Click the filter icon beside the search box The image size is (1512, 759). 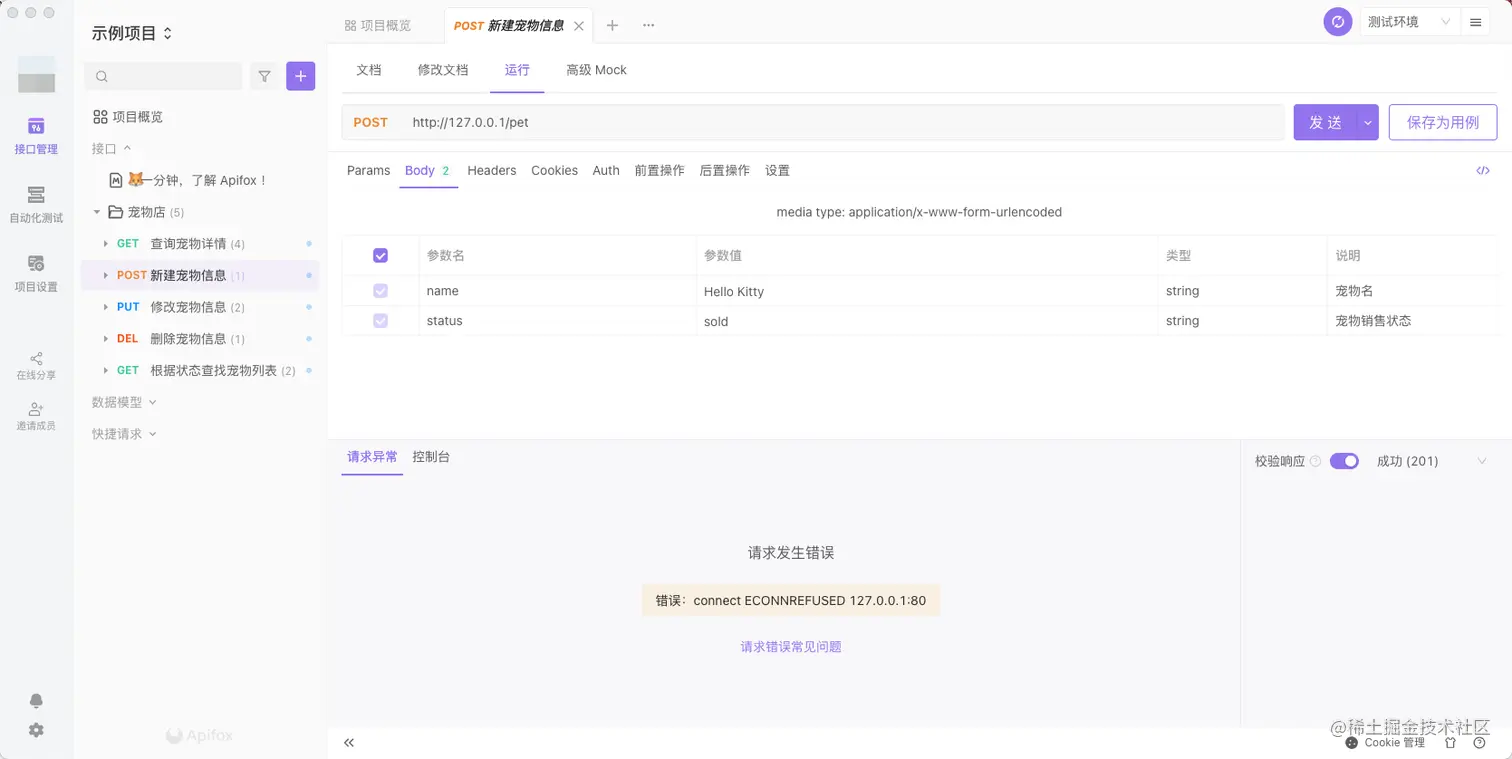[x=263, y=76]
